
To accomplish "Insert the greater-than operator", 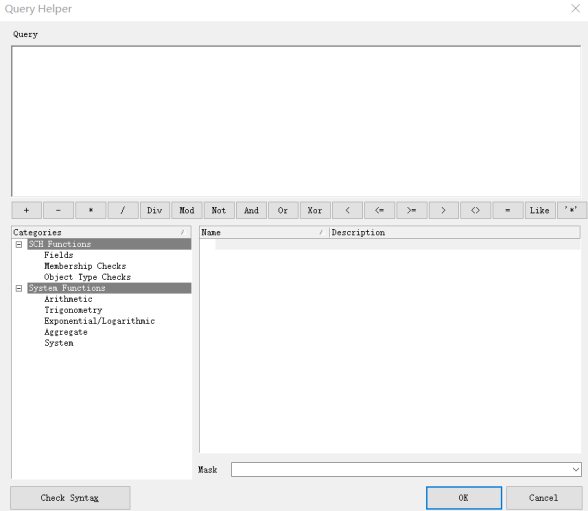I will tap(444, 210).
